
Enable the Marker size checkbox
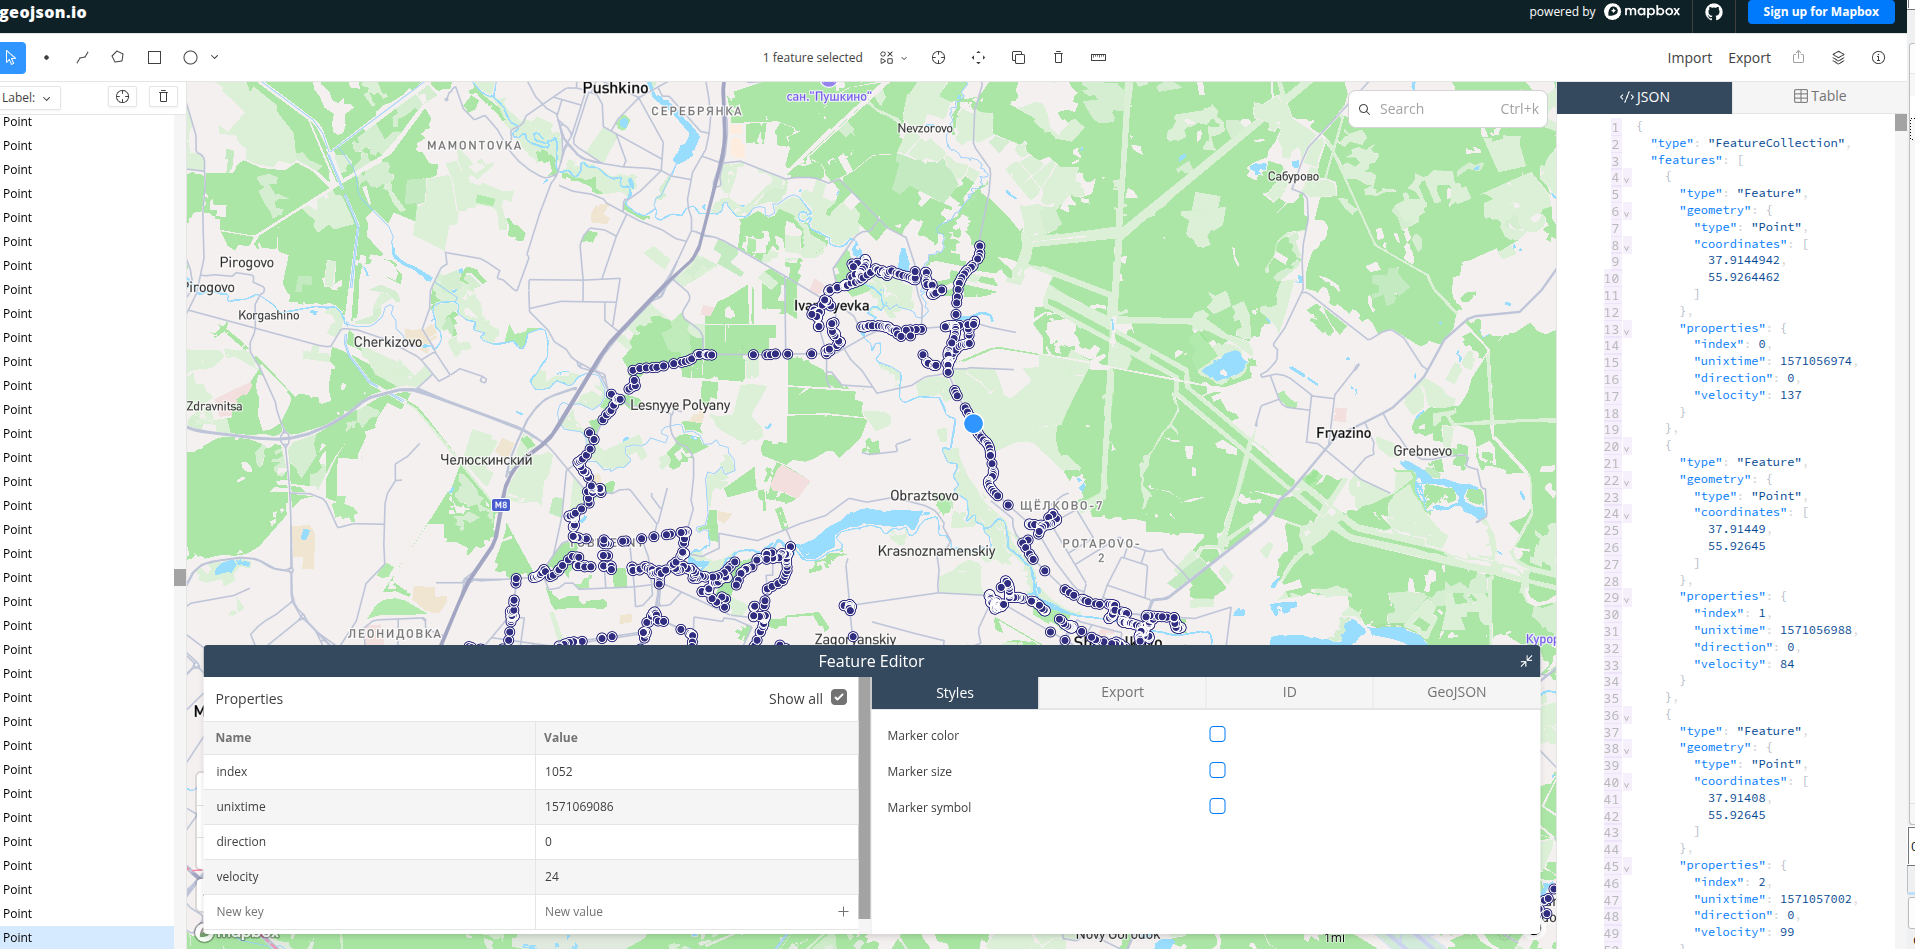coord(1217,770)
